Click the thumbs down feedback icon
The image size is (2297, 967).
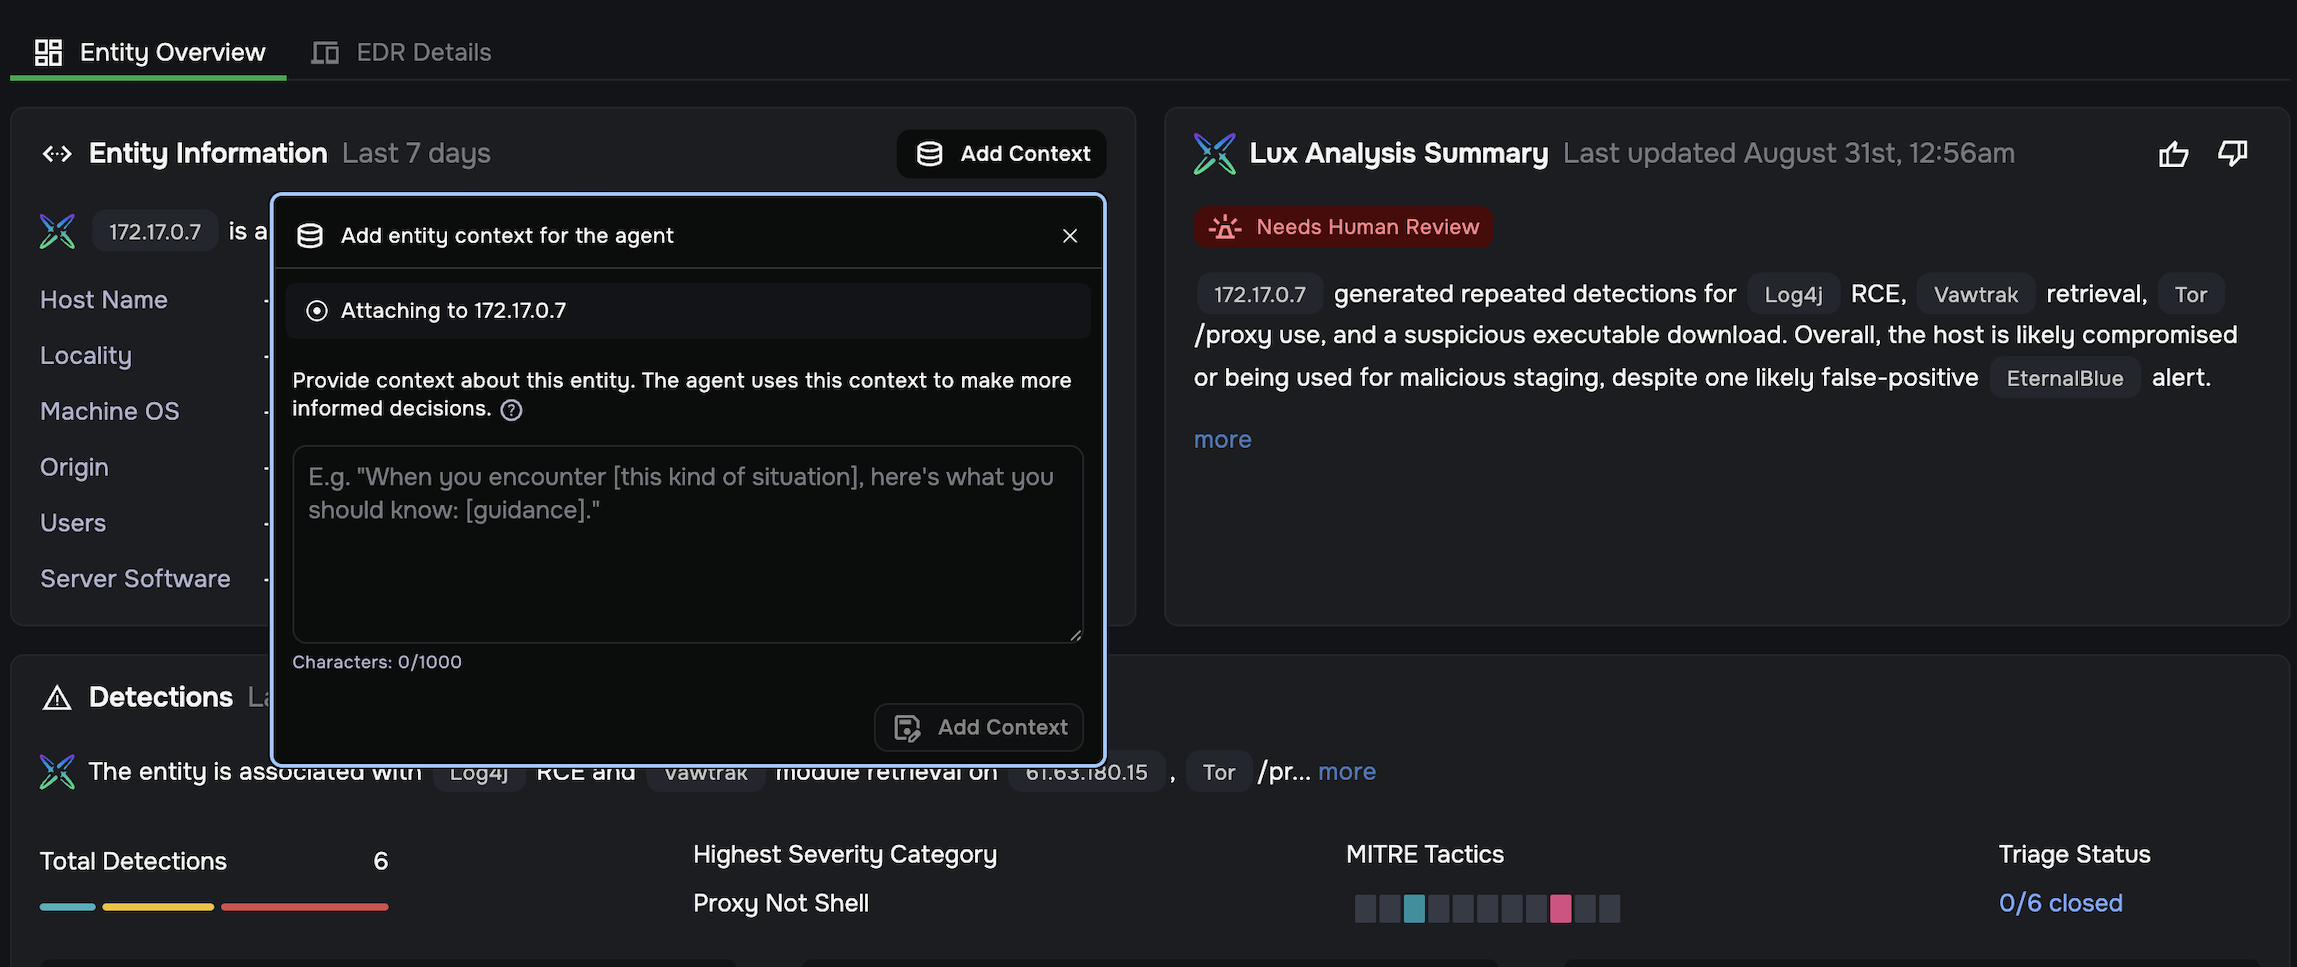(x=2233, y=154)
